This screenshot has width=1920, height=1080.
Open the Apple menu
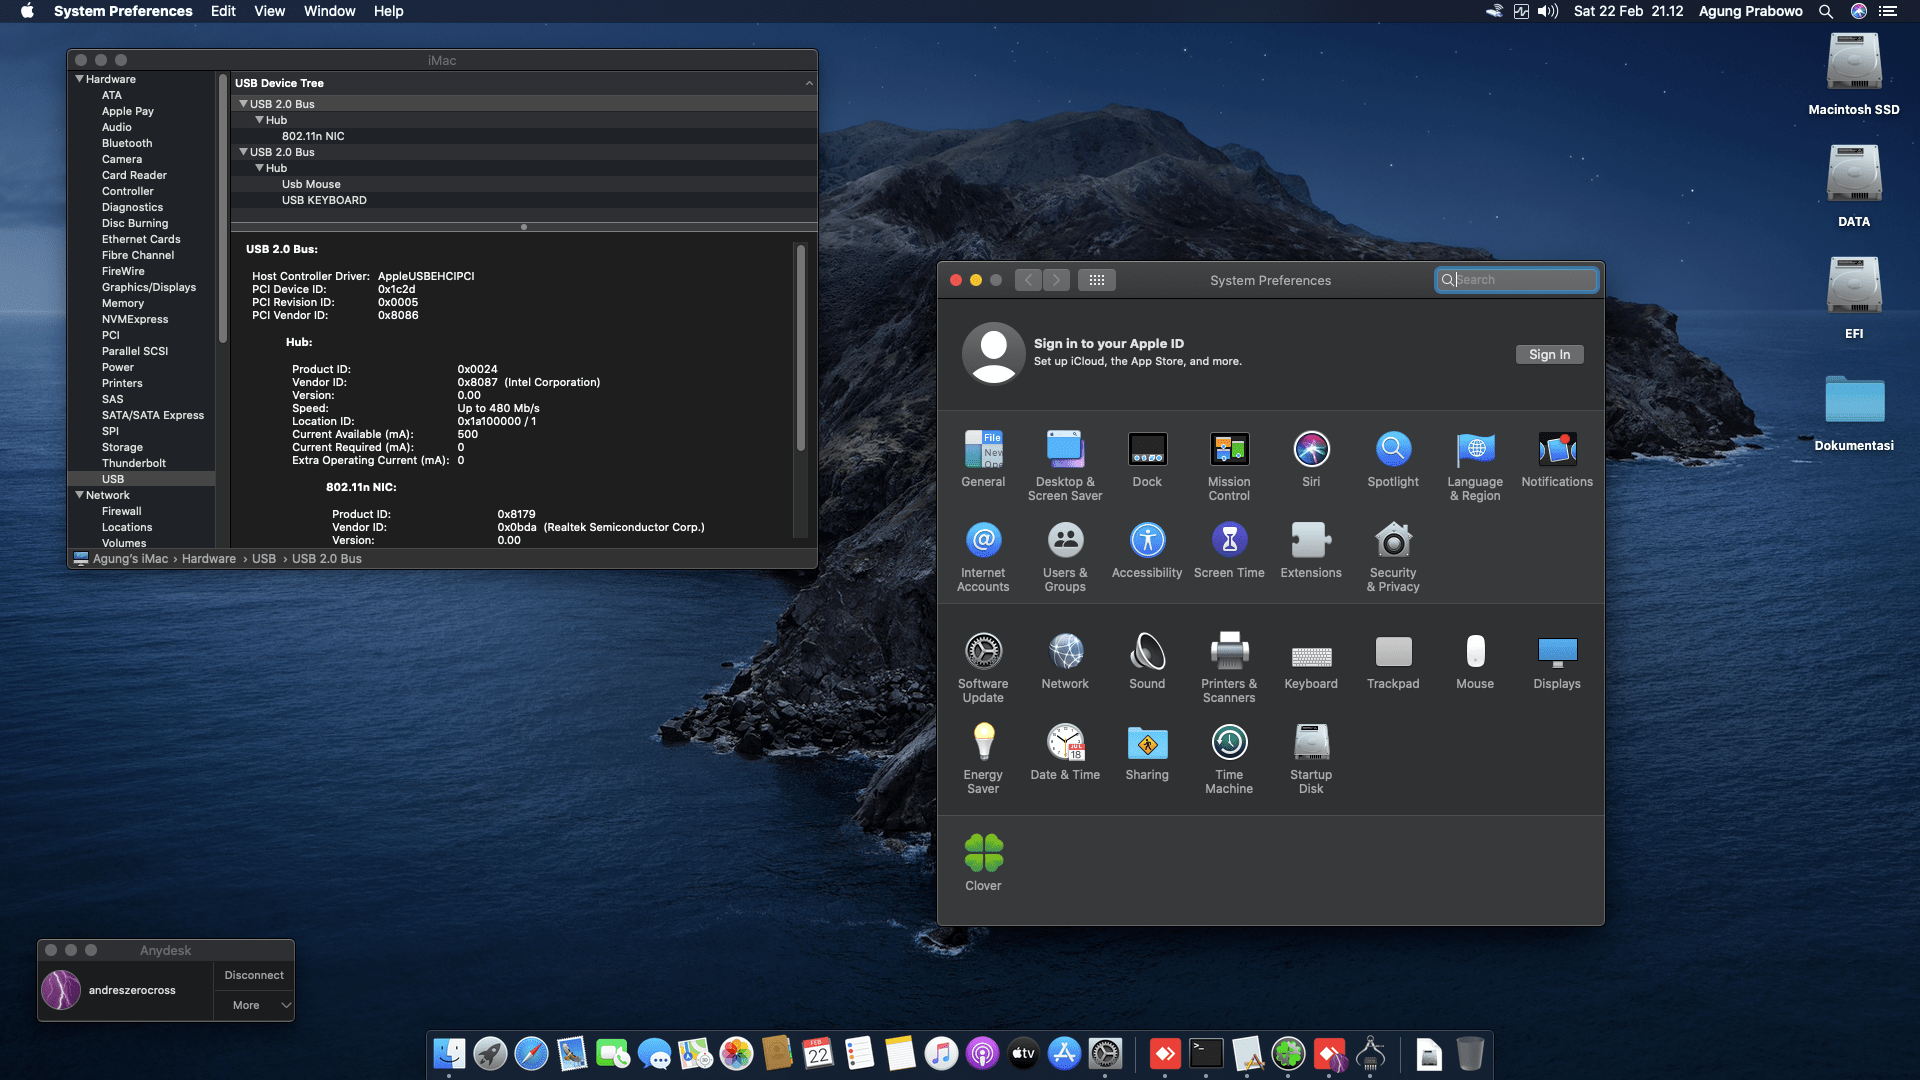coord(27,11)
